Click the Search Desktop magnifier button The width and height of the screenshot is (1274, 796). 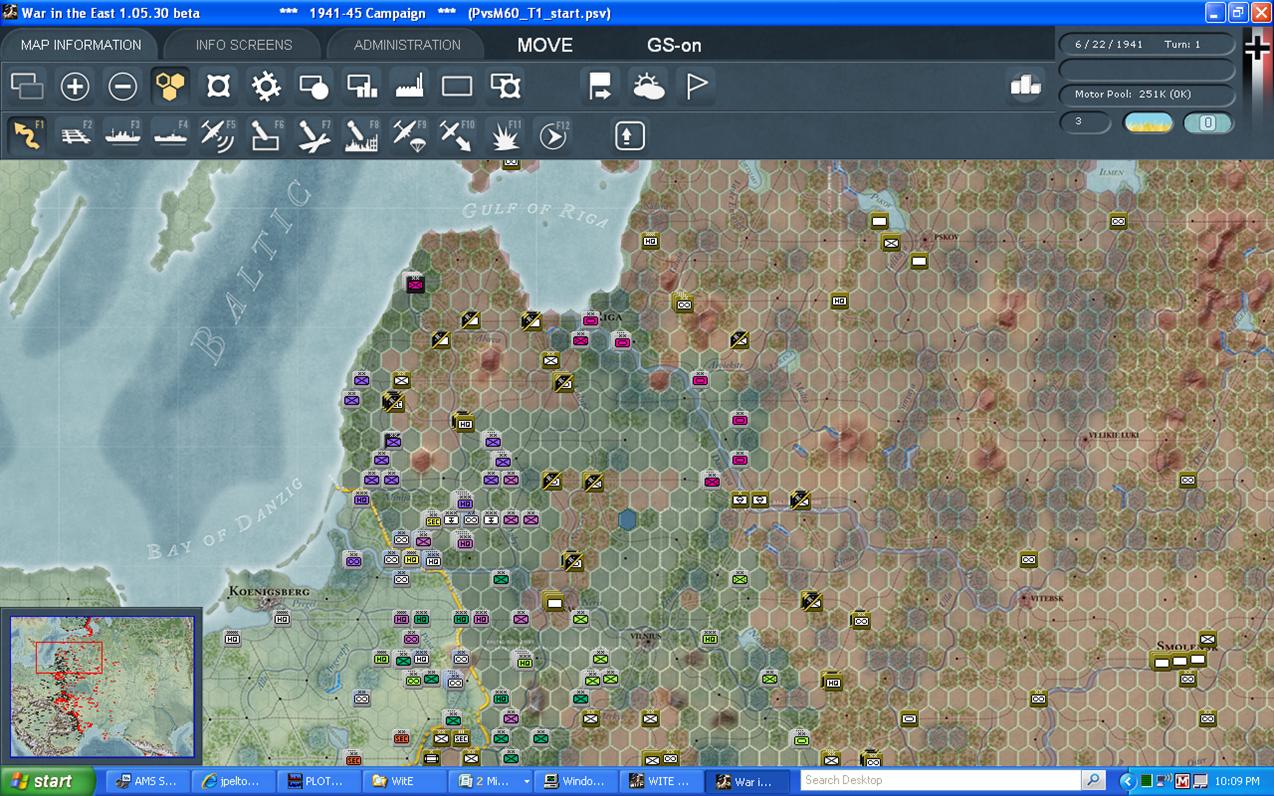pos(1092,780)
